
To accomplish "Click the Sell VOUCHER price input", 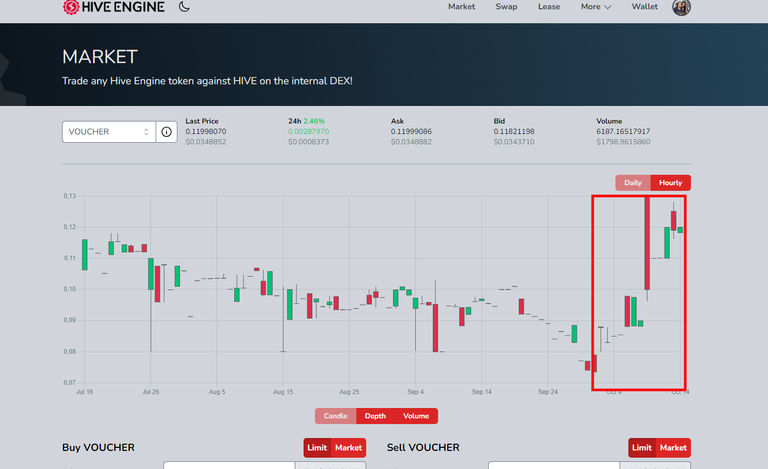I will coord(554,465).
